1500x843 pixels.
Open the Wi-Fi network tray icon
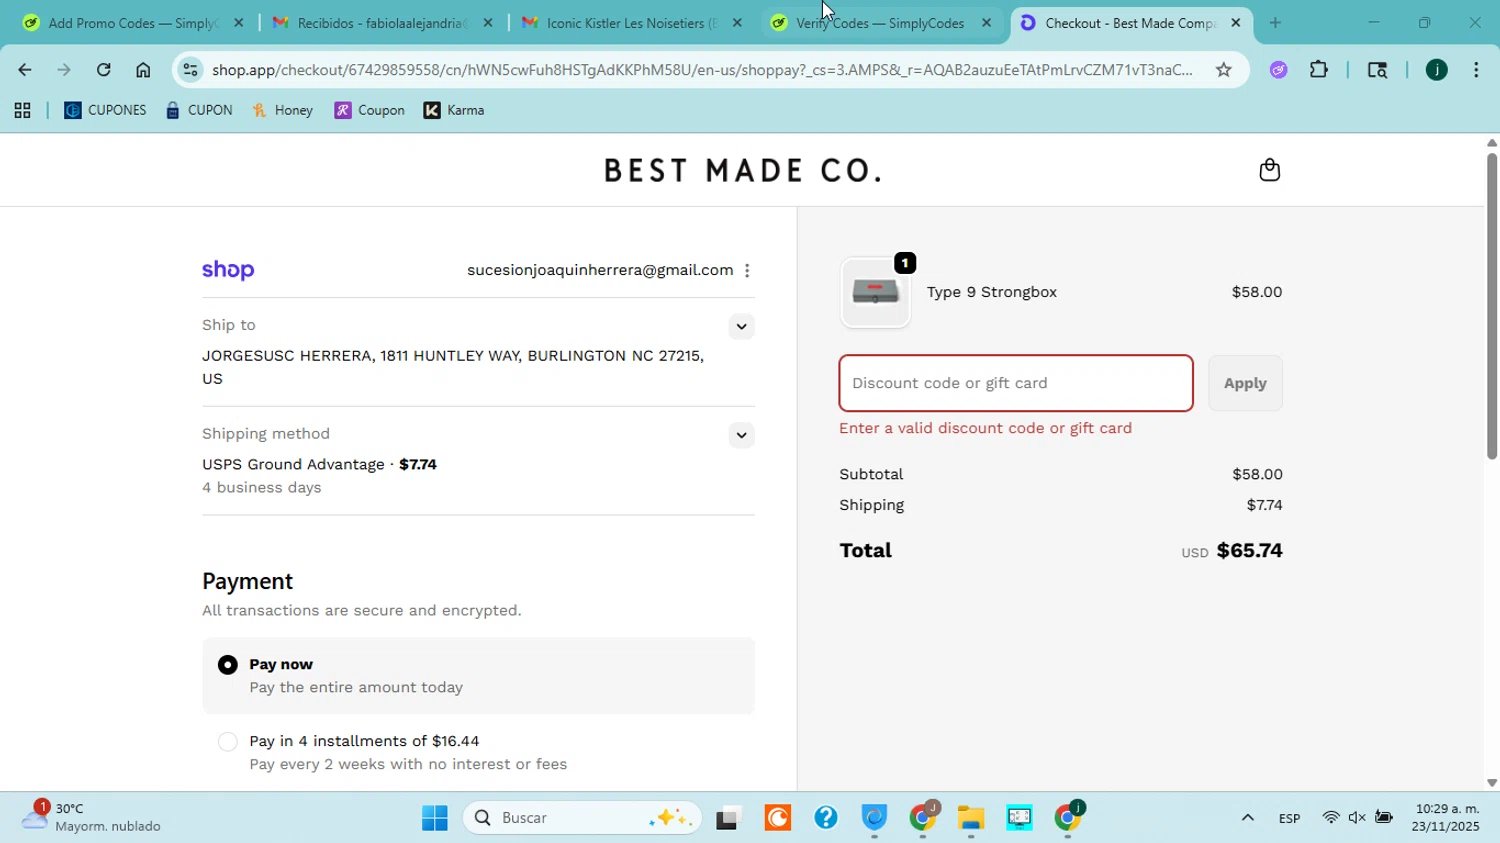(x=1330, y=819)
